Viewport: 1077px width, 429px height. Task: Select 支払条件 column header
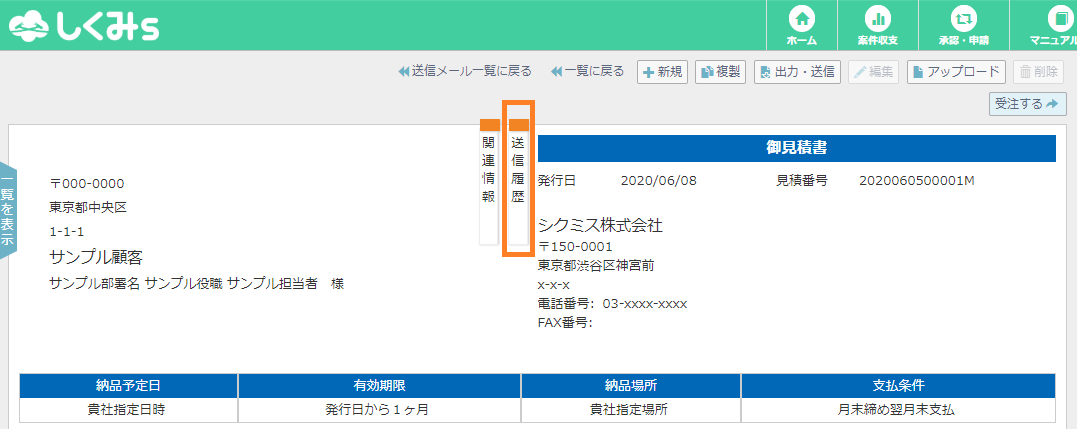click(898, 386)
